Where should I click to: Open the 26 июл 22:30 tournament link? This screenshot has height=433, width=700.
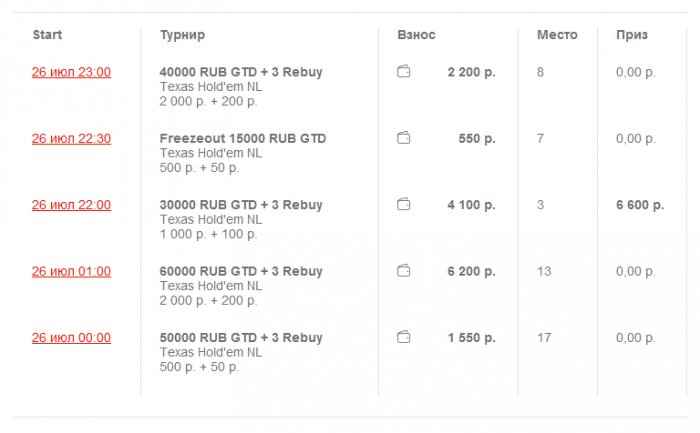(71, 138)
